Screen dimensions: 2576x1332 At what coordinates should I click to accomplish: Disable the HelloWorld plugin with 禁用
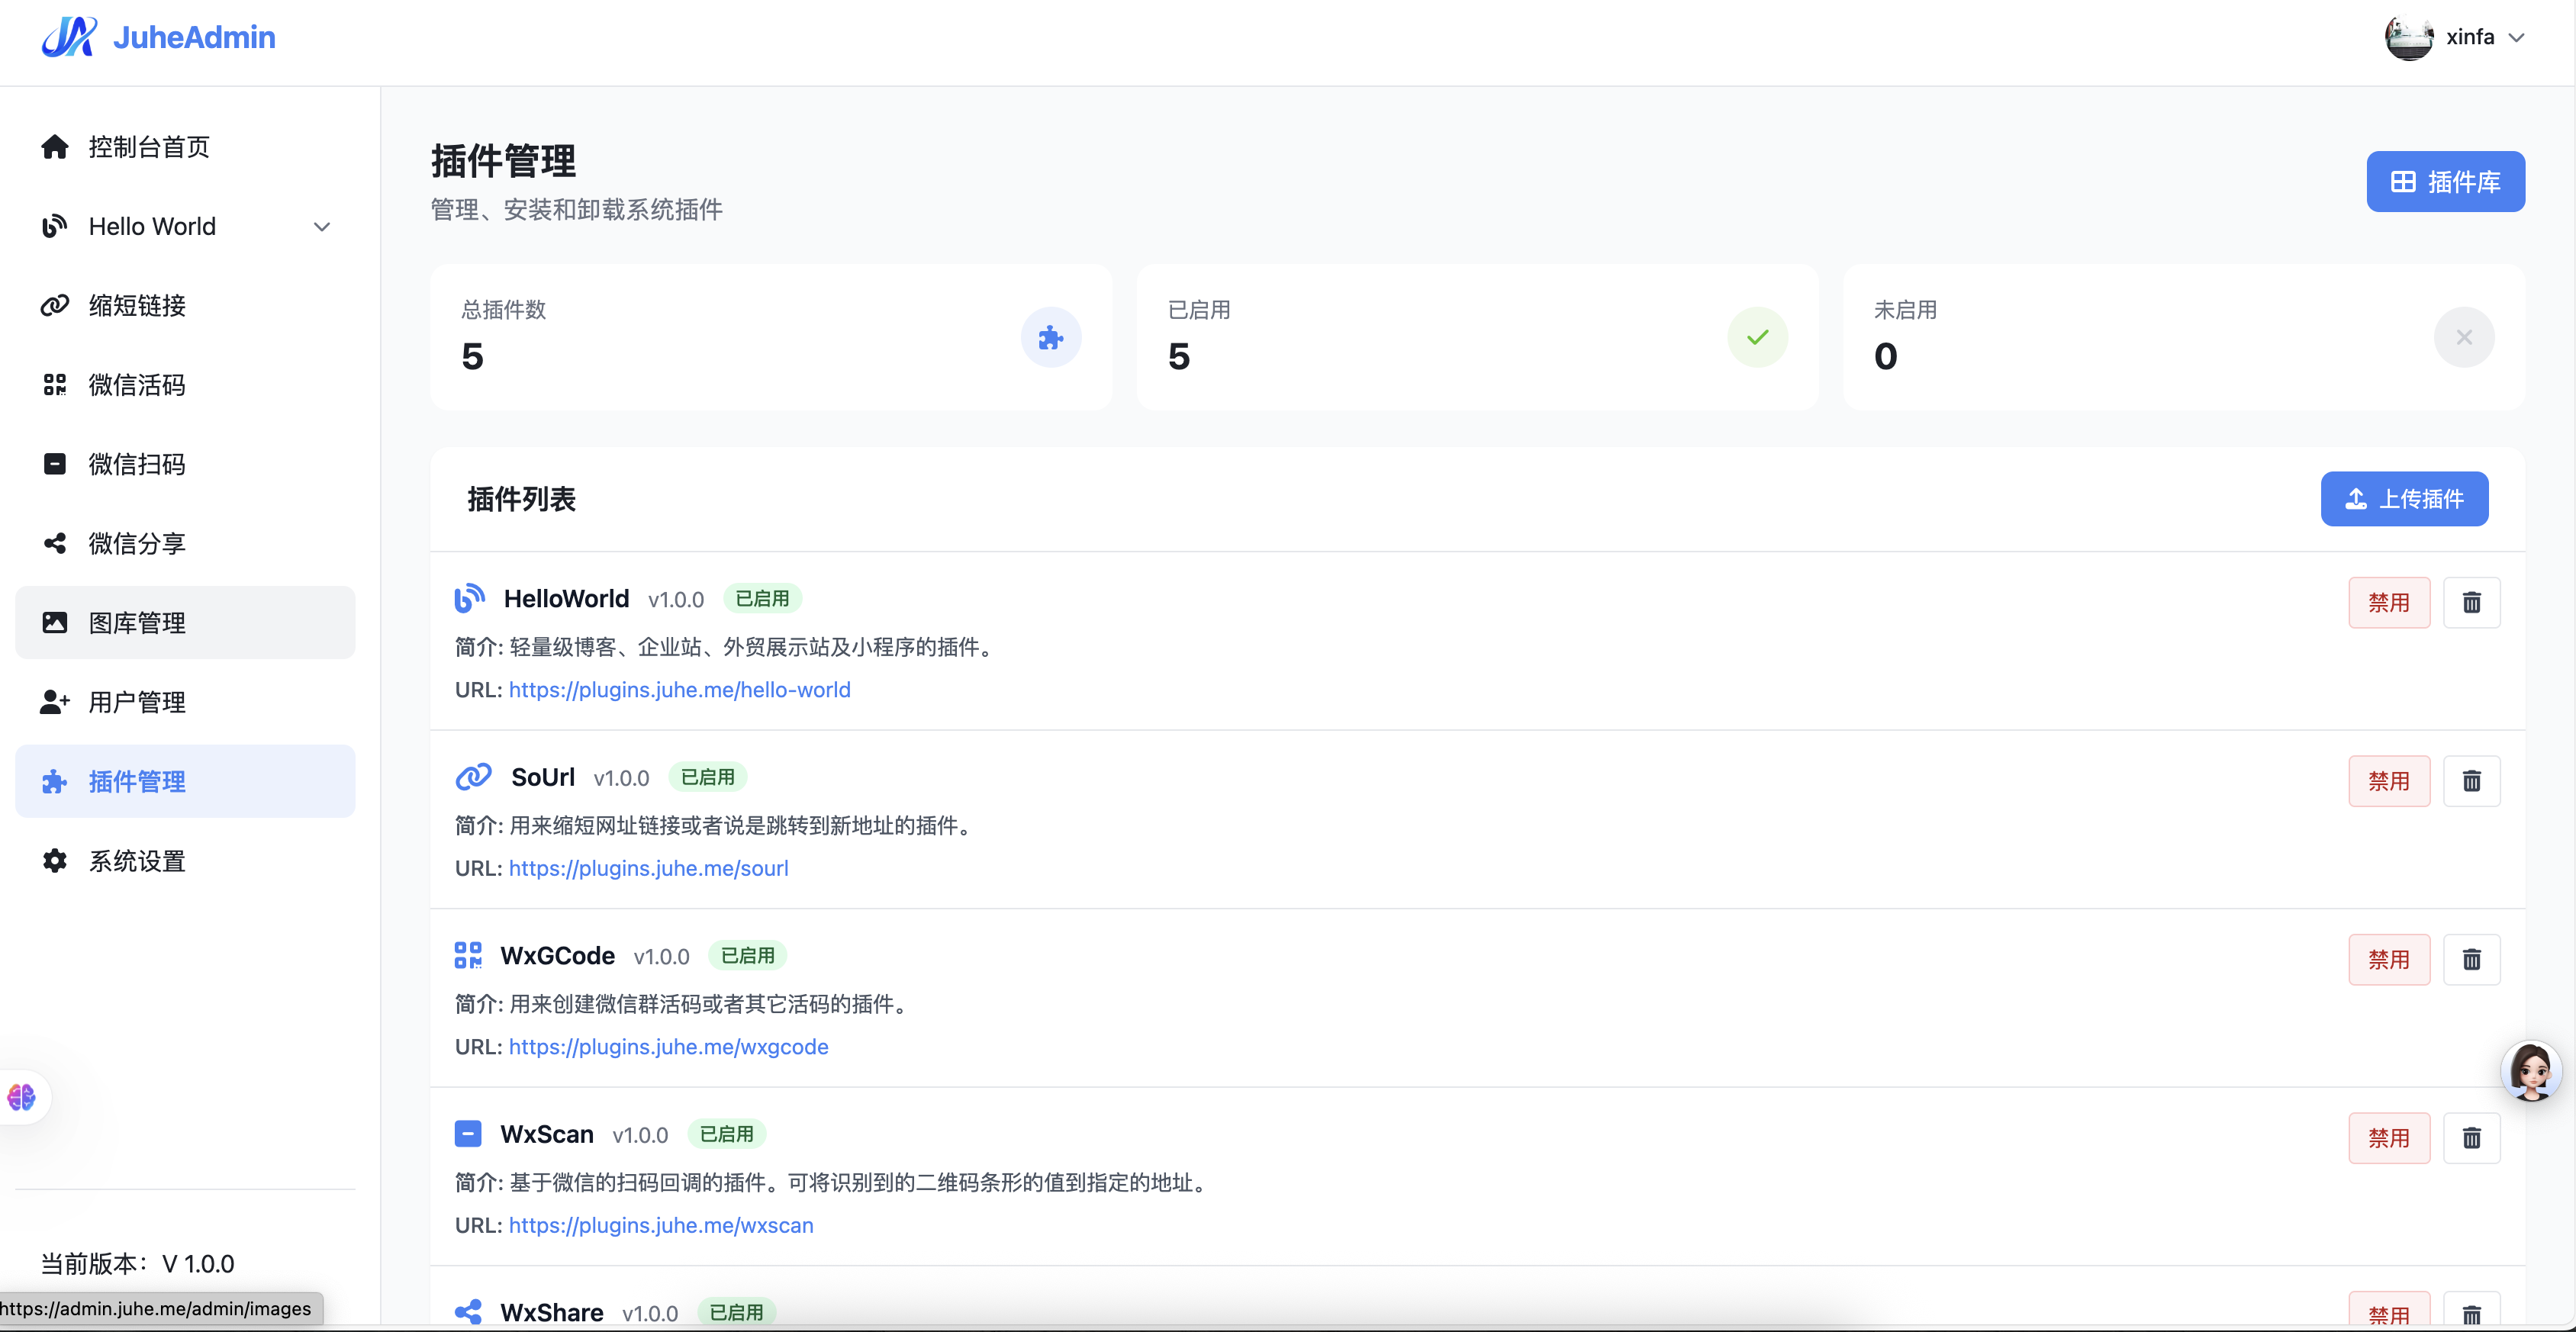click(2389, 603)
